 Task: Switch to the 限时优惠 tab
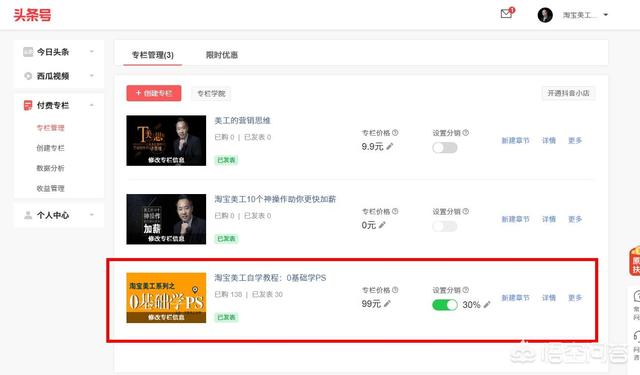(x=222, y=55)
